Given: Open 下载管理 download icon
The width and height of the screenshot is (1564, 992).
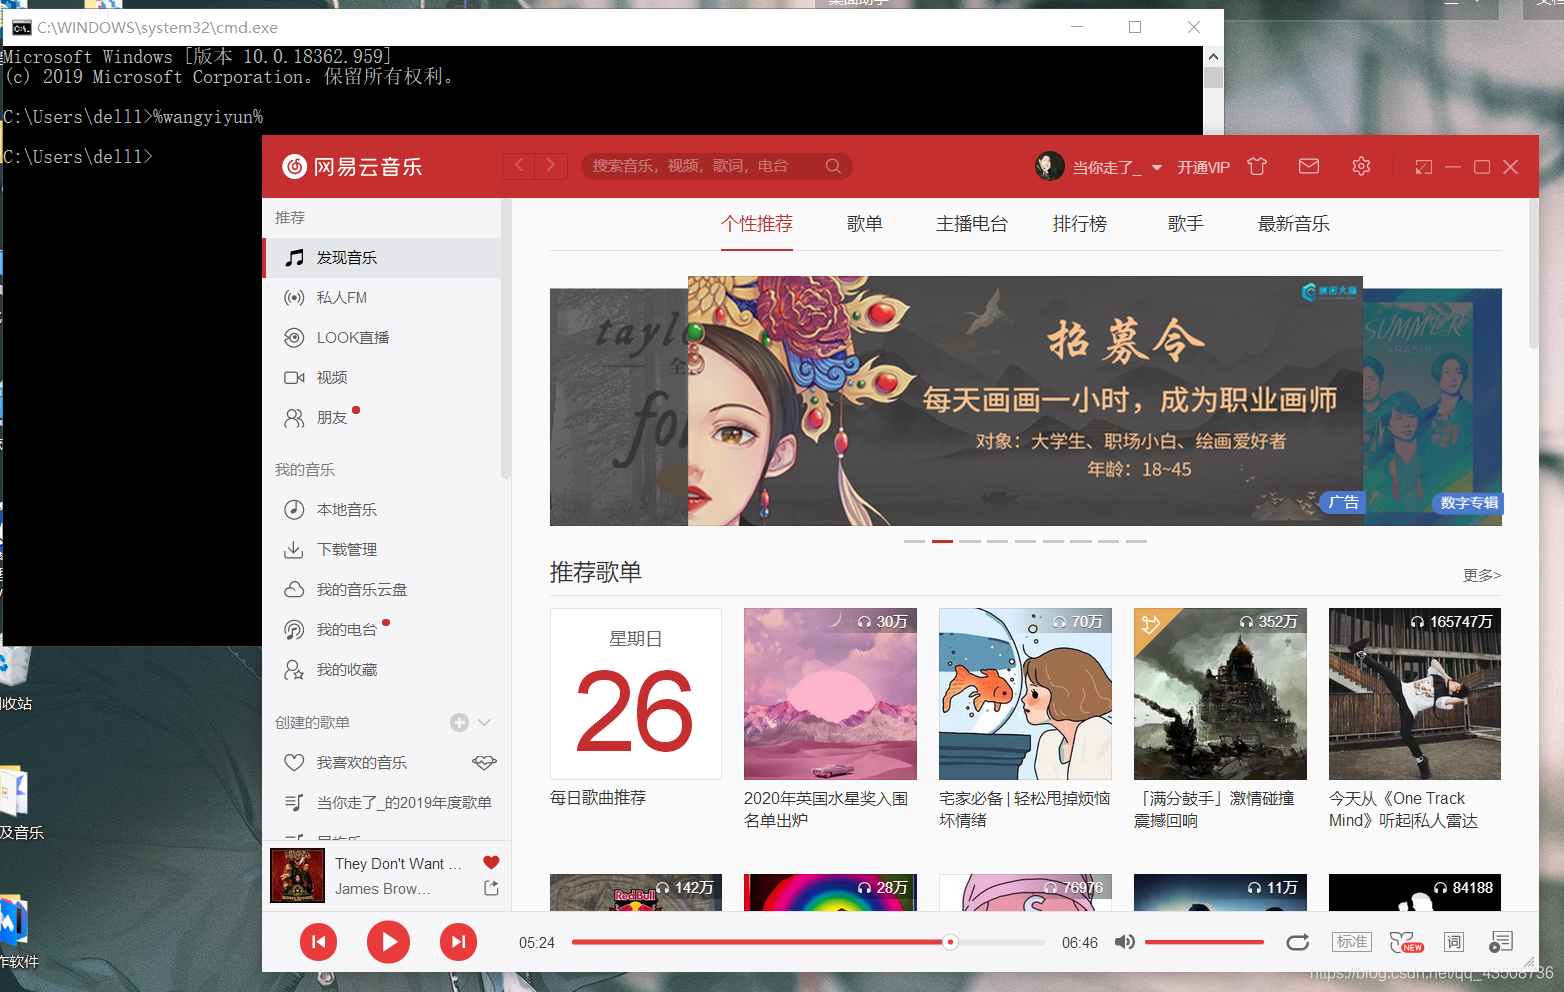Looking at the screenshot, I should point(294,550).
